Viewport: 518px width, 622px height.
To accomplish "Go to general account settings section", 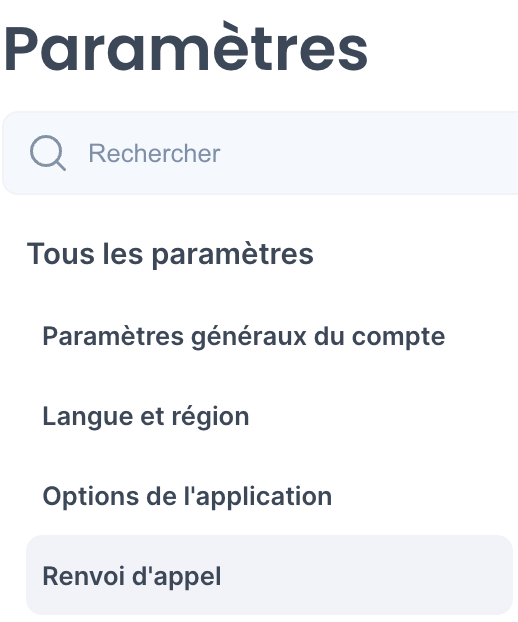I will point(244,337).
